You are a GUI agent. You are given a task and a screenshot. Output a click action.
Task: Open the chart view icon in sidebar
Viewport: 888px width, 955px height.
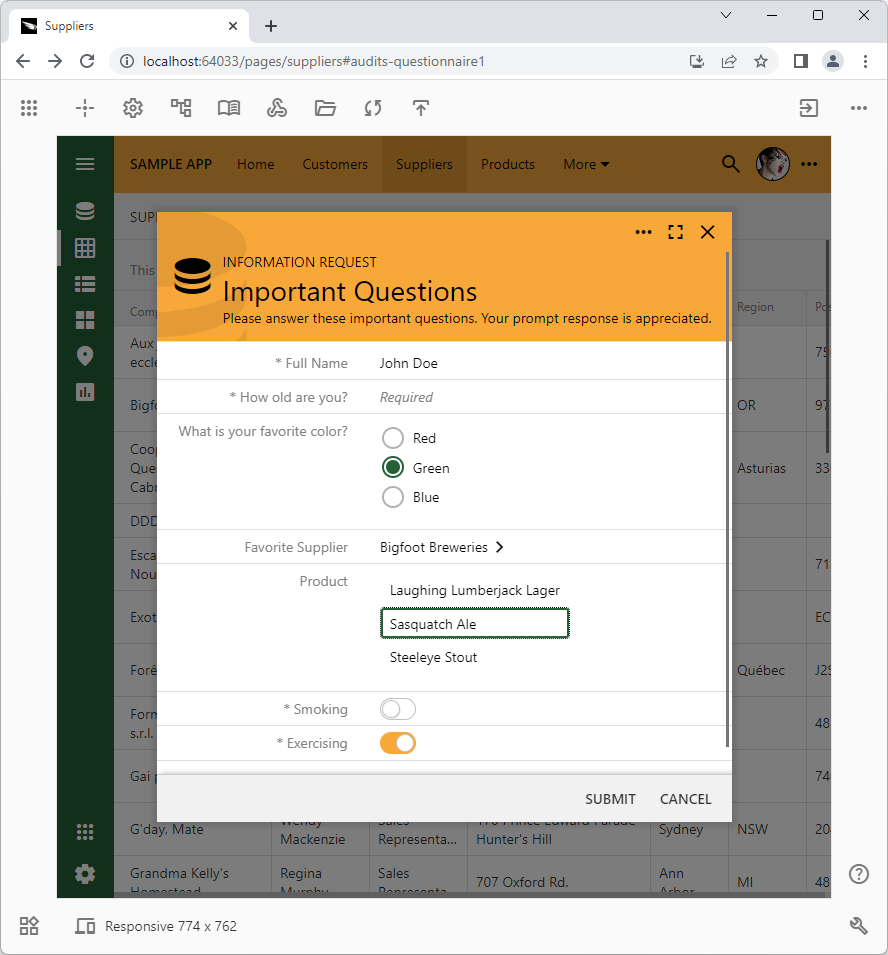click(85, 392)
